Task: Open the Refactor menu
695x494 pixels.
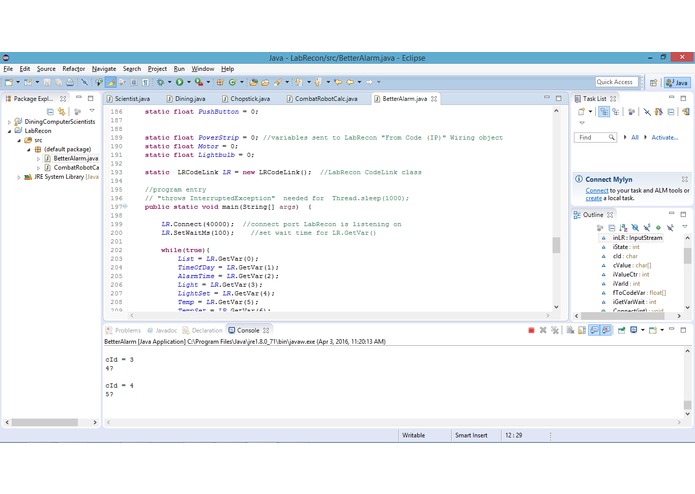Action: (74, 69)
